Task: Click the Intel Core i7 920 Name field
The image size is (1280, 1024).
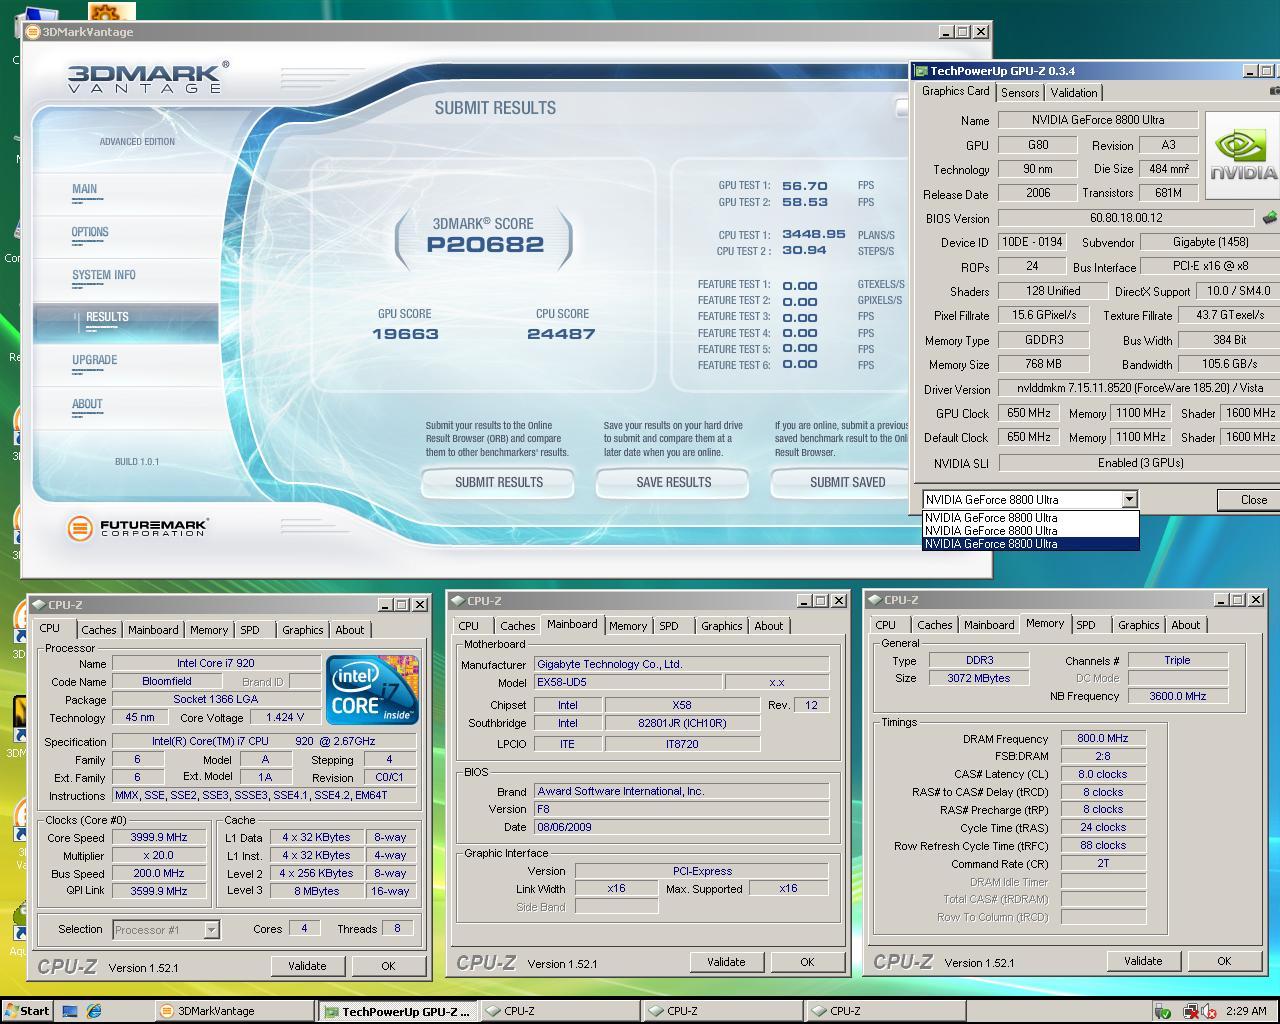Action: pyautogui.click(x=216, y=664)
